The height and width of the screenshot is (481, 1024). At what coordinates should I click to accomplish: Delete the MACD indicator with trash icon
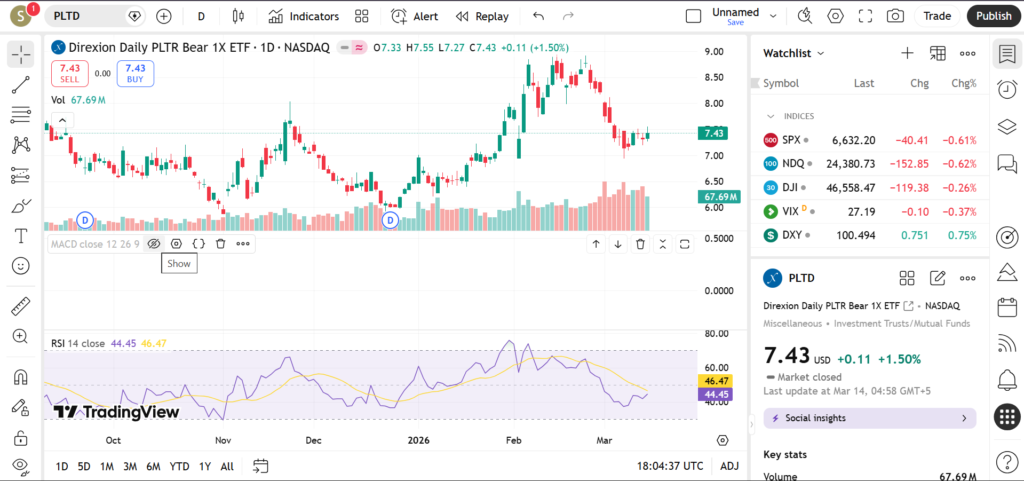(x=220, y=243)
